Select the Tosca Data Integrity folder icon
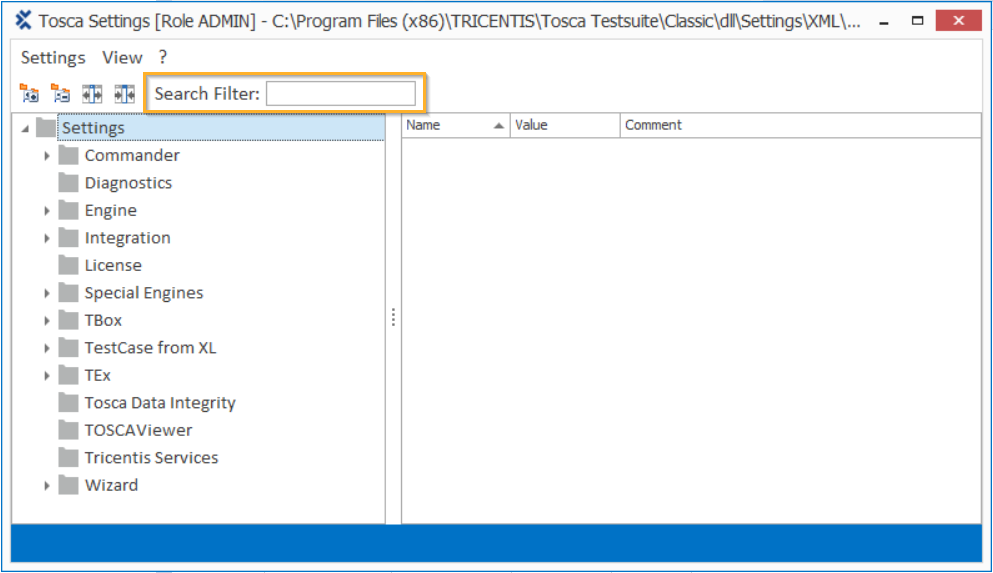Viewport: 993px width, 573px height. pyautogui.click(x=68, y=403)
